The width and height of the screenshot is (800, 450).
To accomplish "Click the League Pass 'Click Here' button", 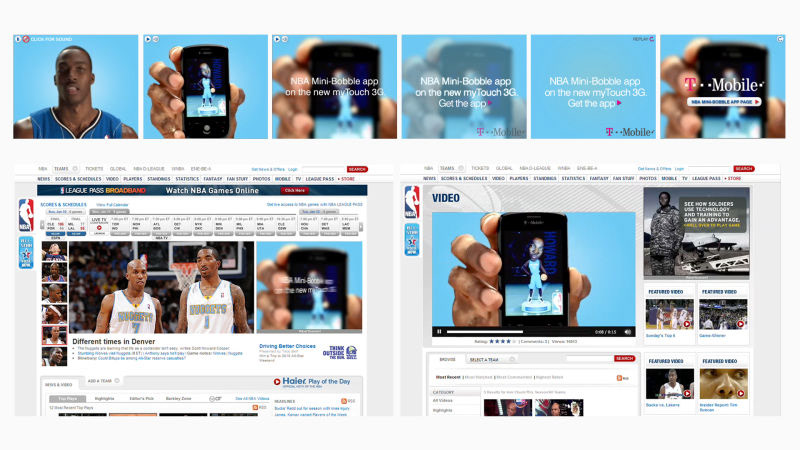I will click(295, 190).
